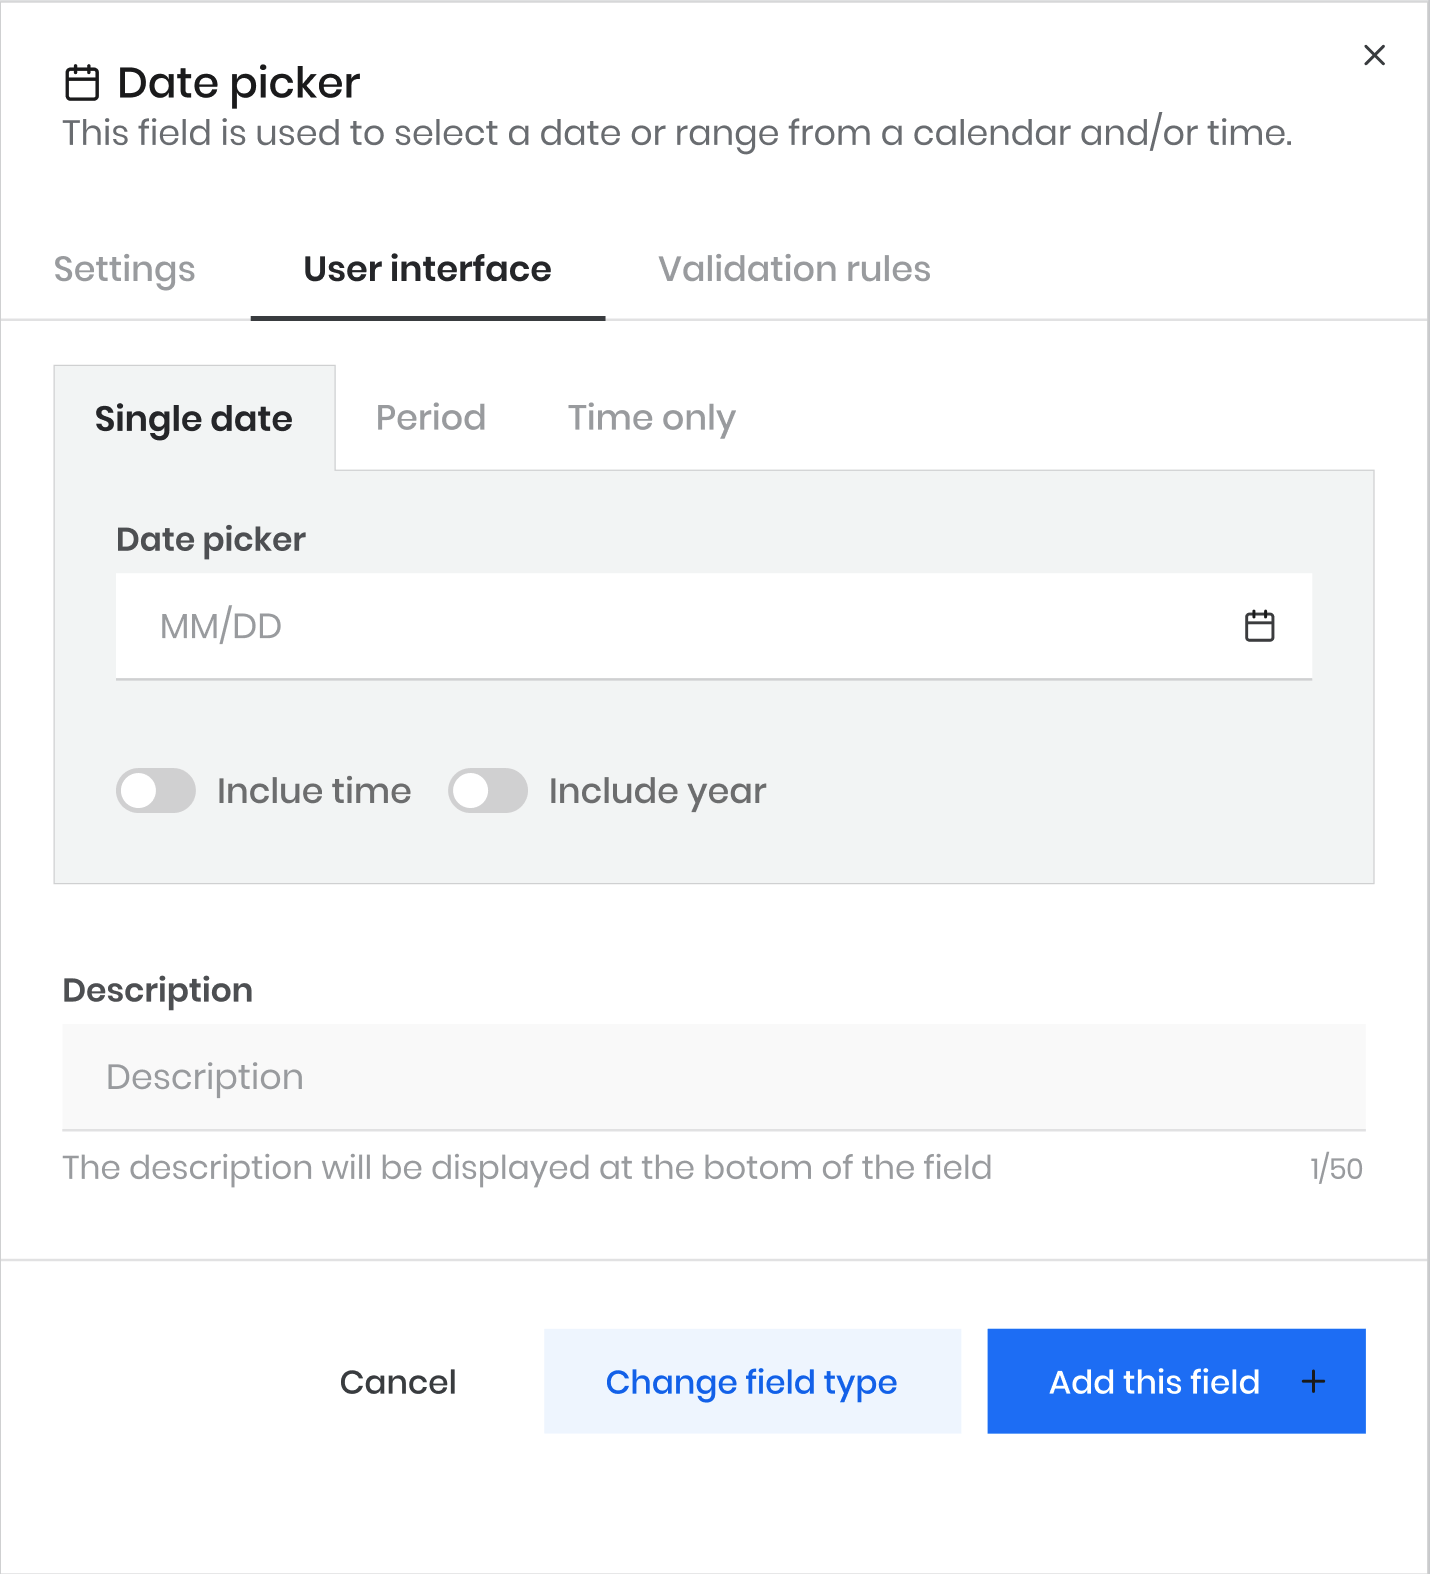This screenshot has height=1574, width=1430.
Task: Open the Validation rules tab
Action: pos(794,269)
